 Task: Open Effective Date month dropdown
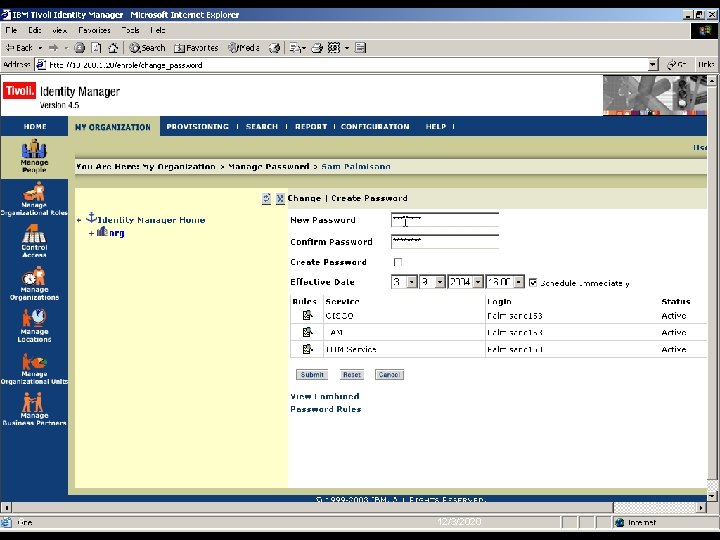pos(412,281)
